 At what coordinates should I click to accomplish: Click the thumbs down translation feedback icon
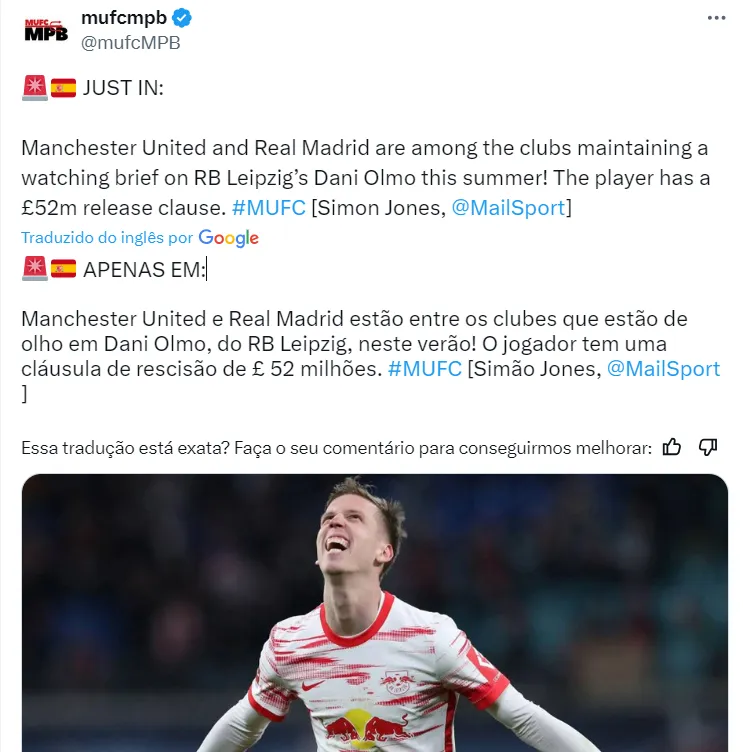pyautogui.click(x=708, y=447)
